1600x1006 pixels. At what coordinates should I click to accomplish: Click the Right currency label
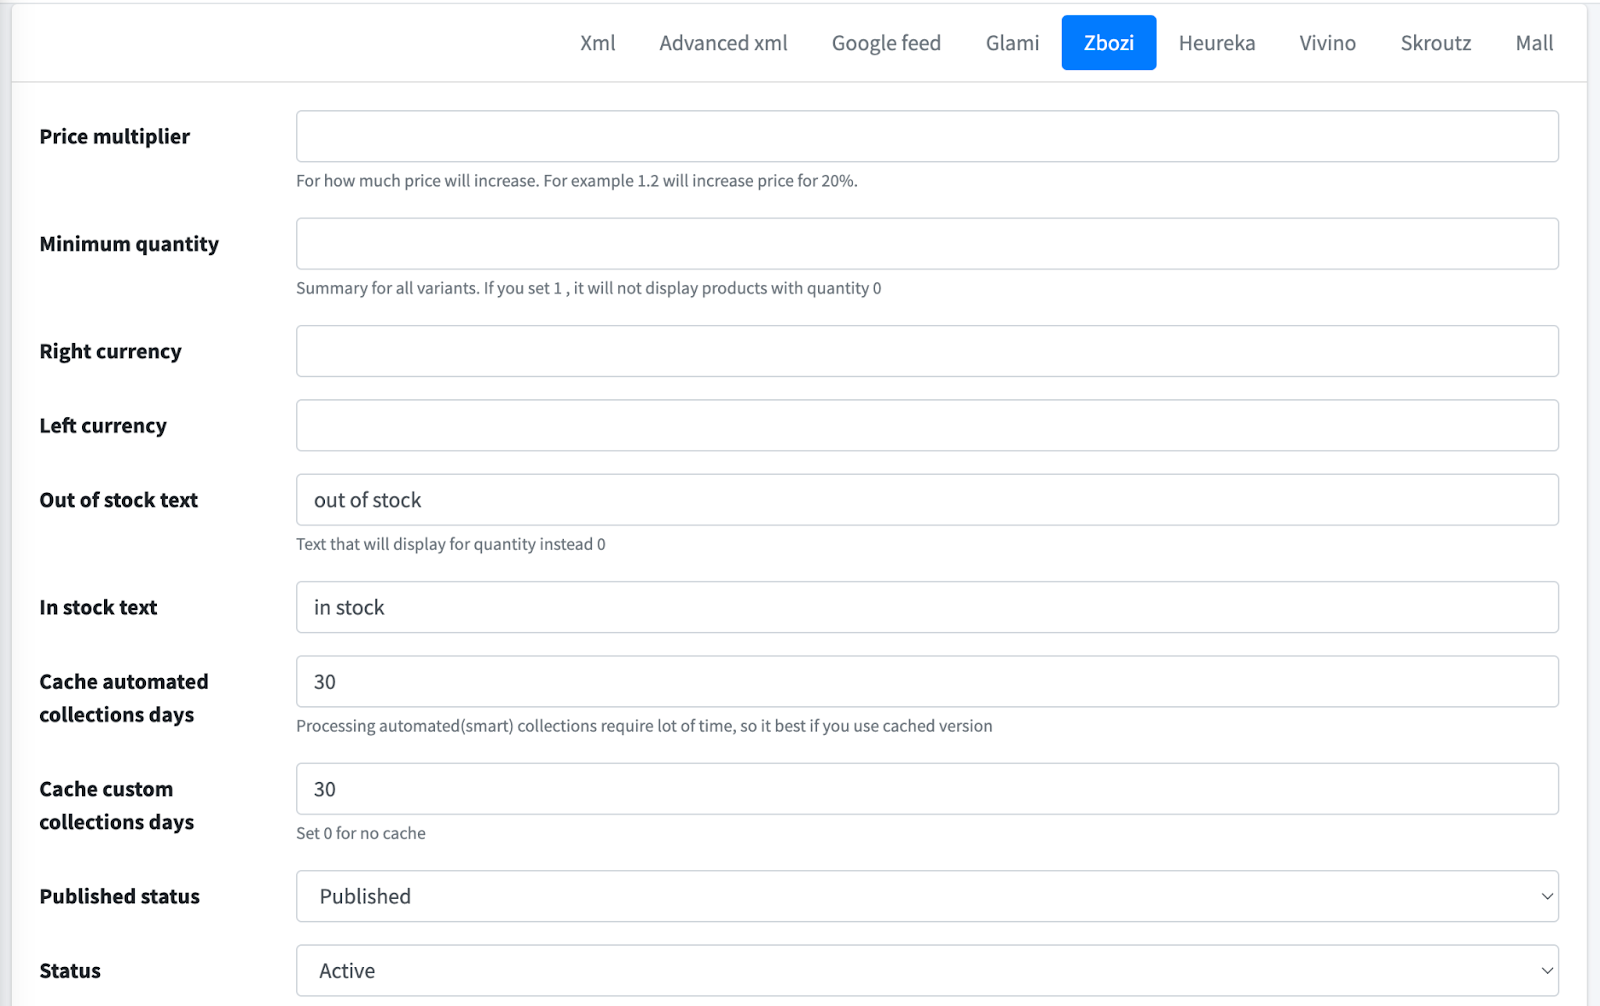click(x=111, y=352)
